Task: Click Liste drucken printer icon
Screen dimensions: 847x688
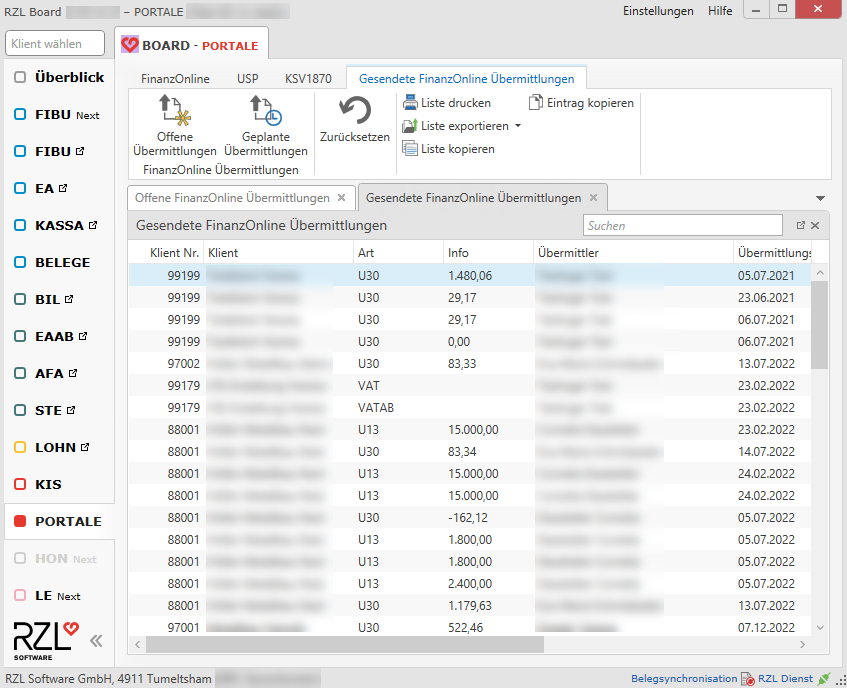Action: tap(410, 103)
